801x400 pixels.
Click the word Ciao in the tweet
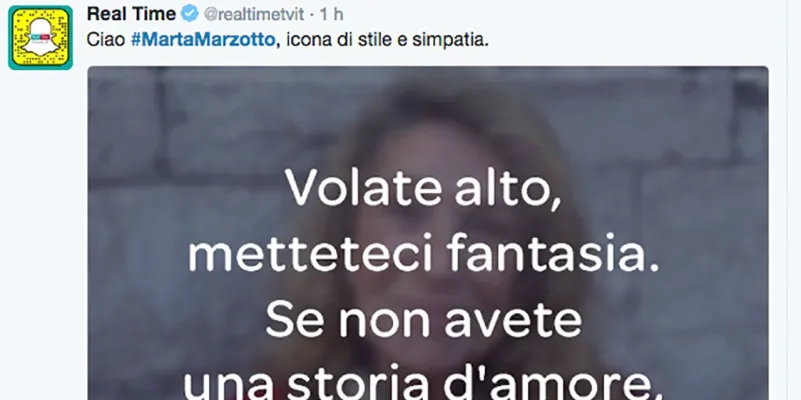click(106, 40)
